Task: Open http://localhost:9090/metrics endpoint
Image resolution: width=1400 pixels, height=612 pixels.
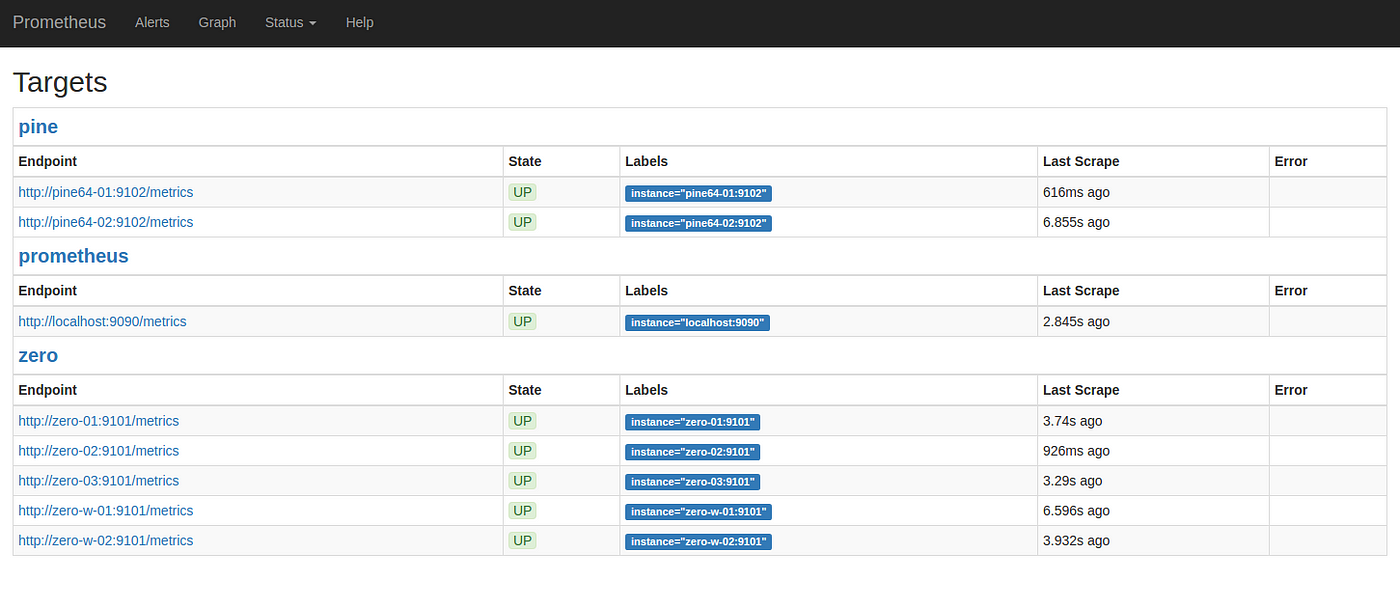Action: click(x=102, y=321)
